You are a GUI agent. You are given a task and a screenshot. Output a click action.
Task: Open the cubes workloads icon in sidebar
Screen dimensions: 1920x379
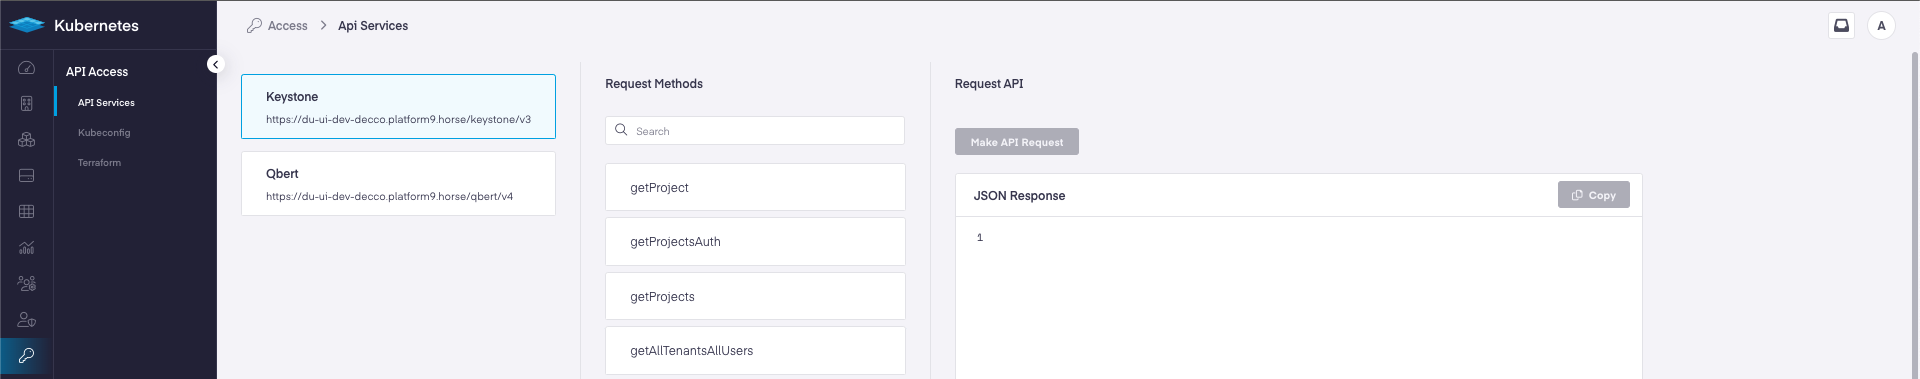pos(27,140)
